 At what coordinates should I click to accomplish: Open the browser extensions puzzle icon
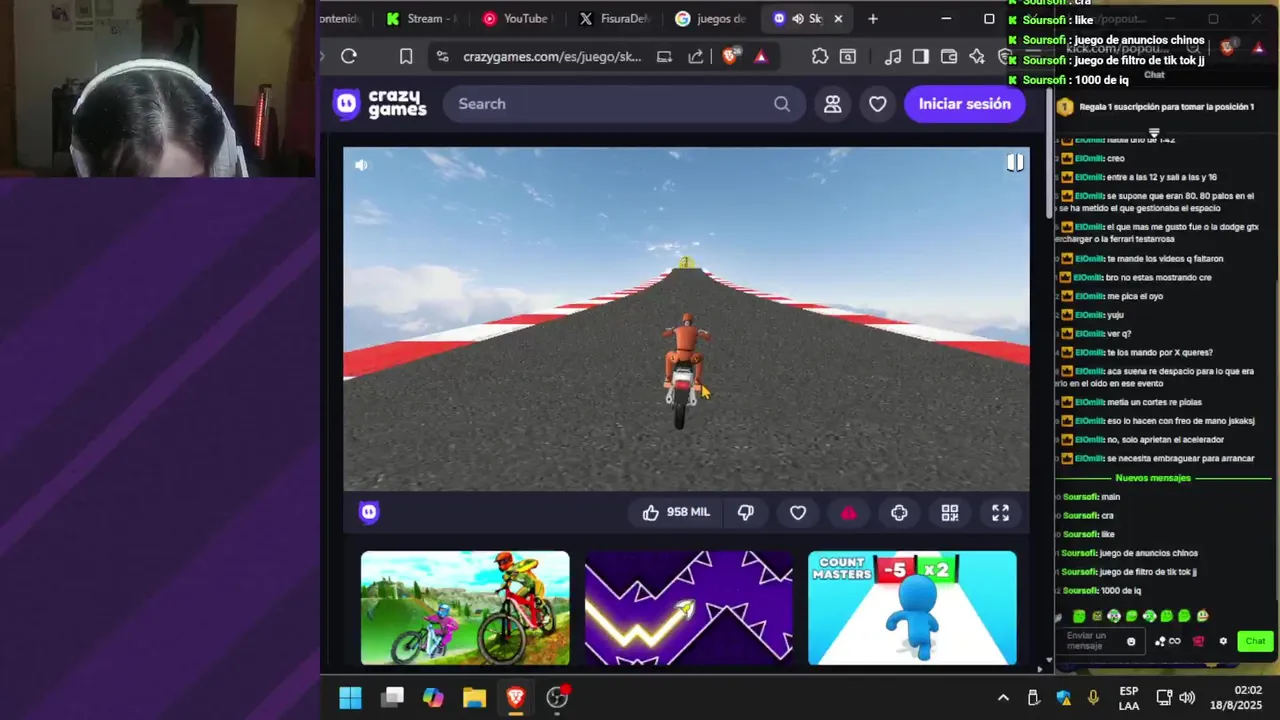tap(820, 57)
